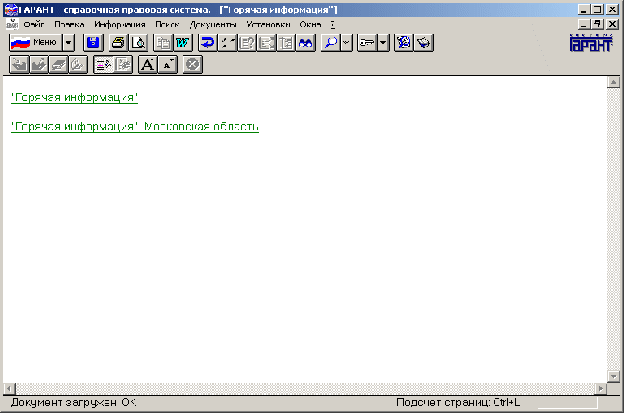The image size is (625, 414).
Task: Click the greyed copy pages icon
Action: (x=163, y=42)
